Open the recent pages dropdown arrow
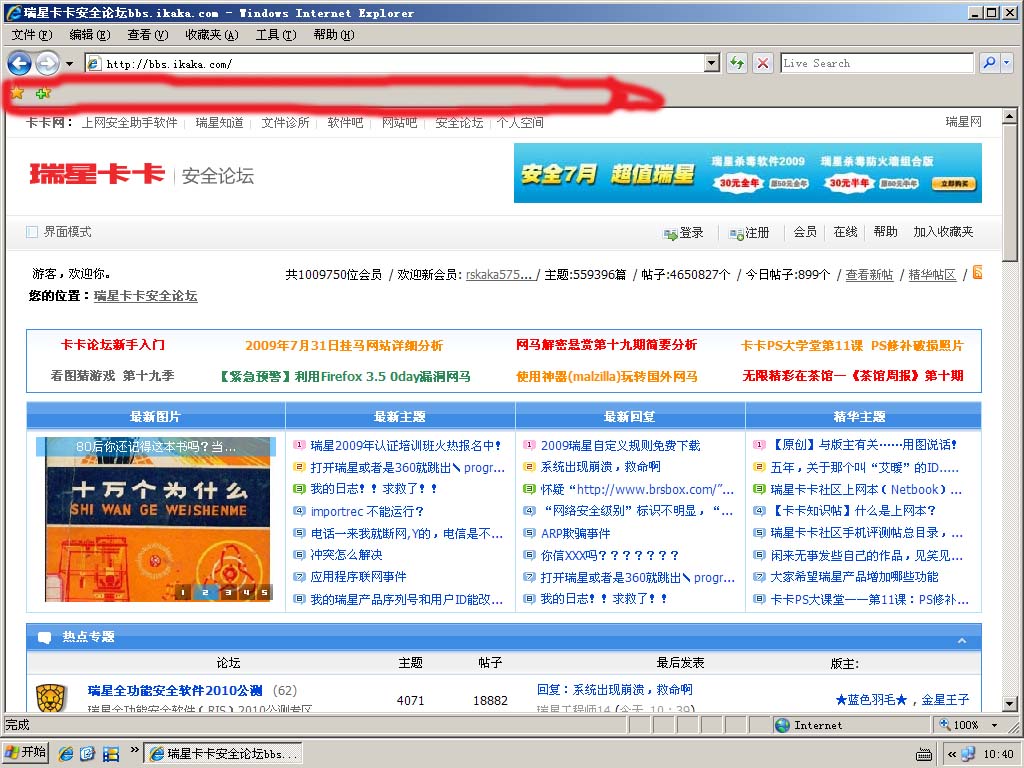 [69, 64]
